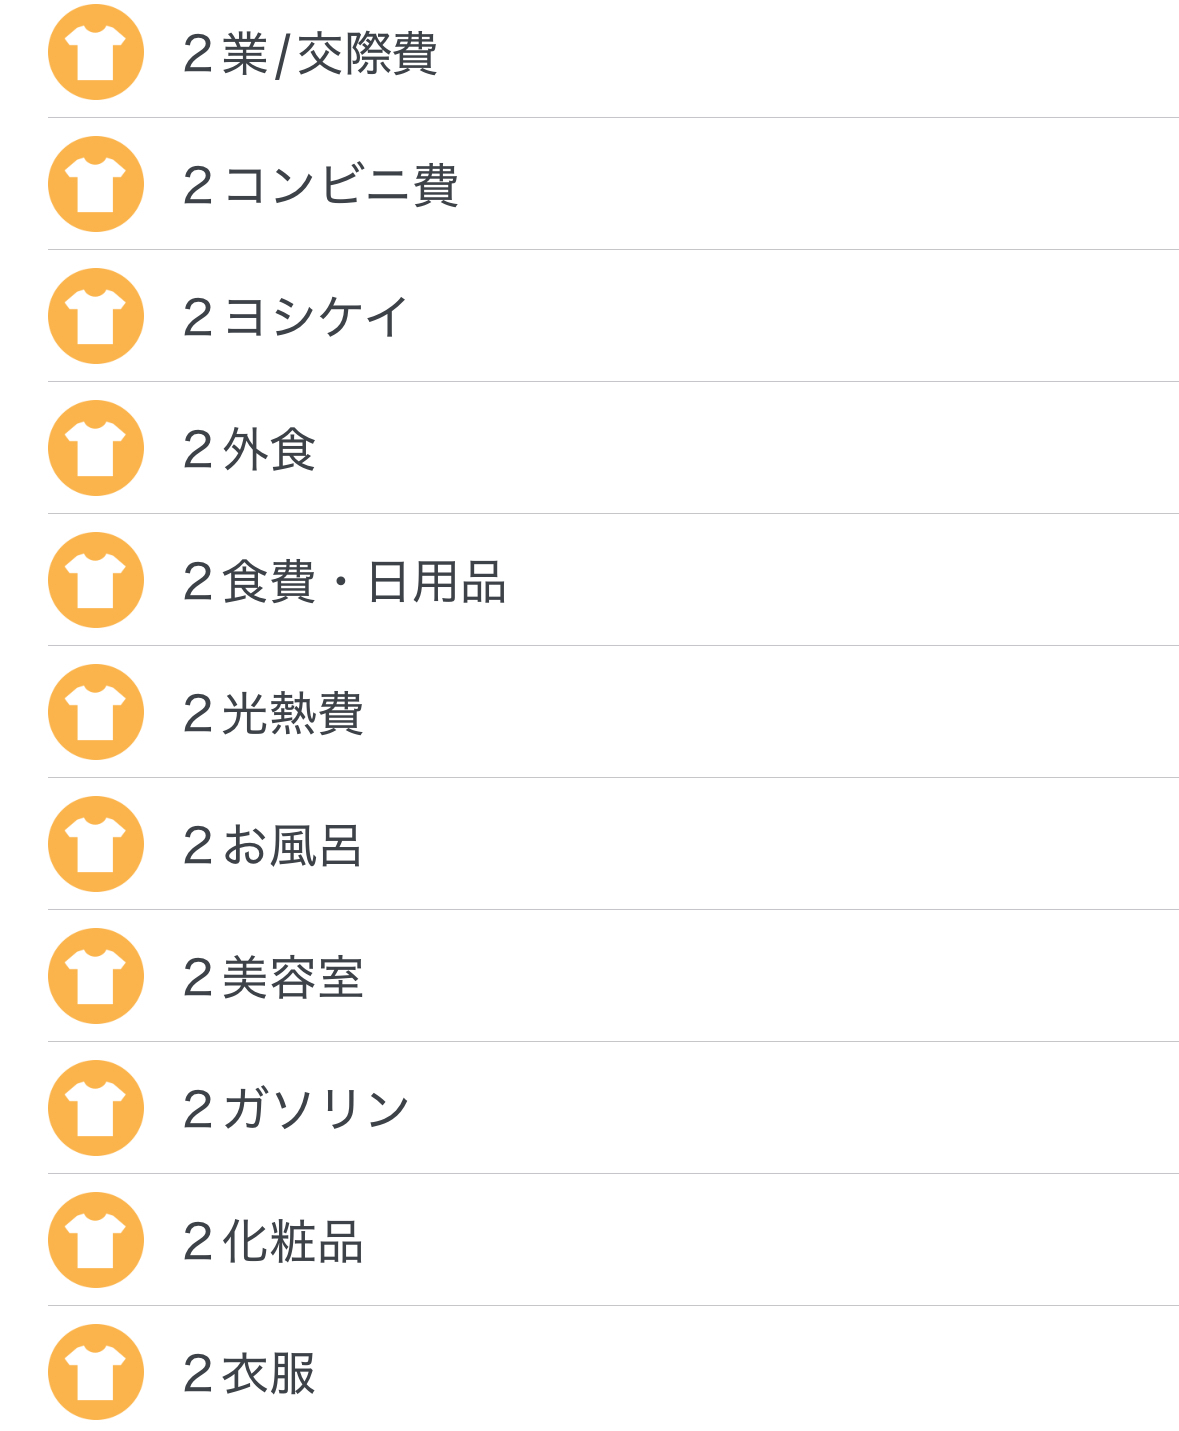Click the shirt icon next to ２光熱費

pyautogui.click(x=96, y=712)
